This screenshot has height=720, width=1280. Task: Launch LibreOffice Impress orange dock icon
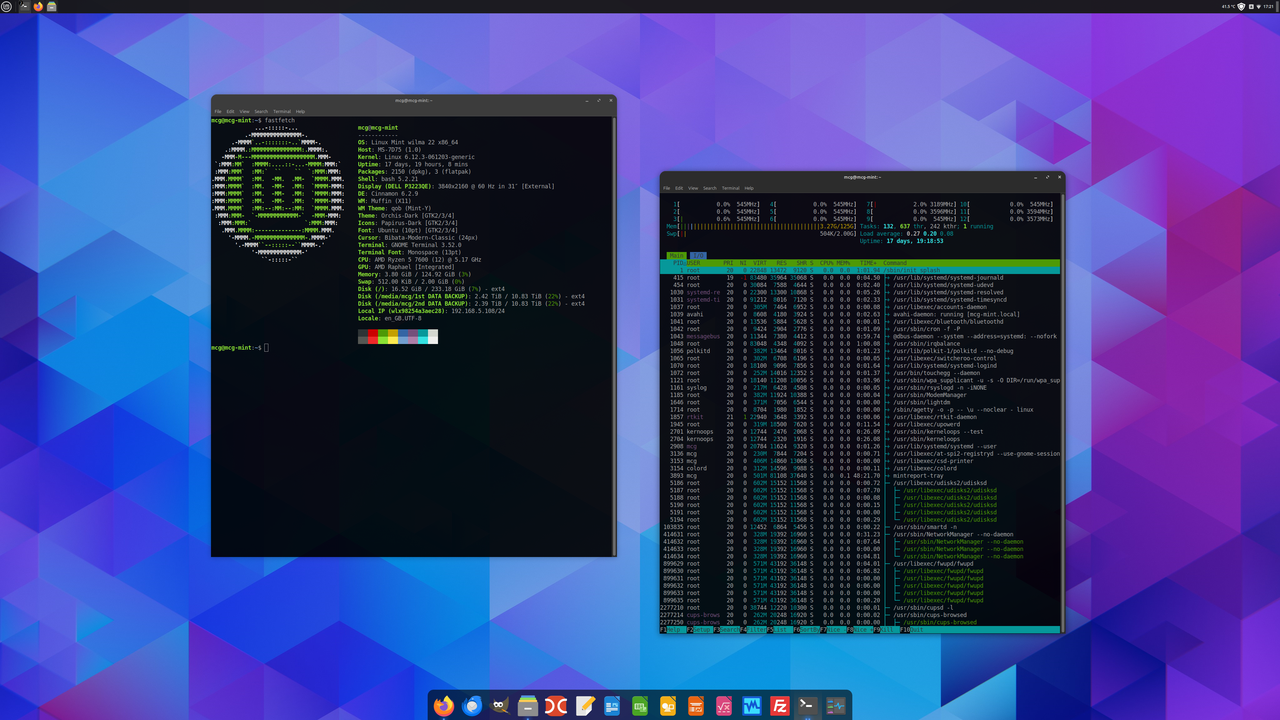pyautogui.click(x=696, y=706)
